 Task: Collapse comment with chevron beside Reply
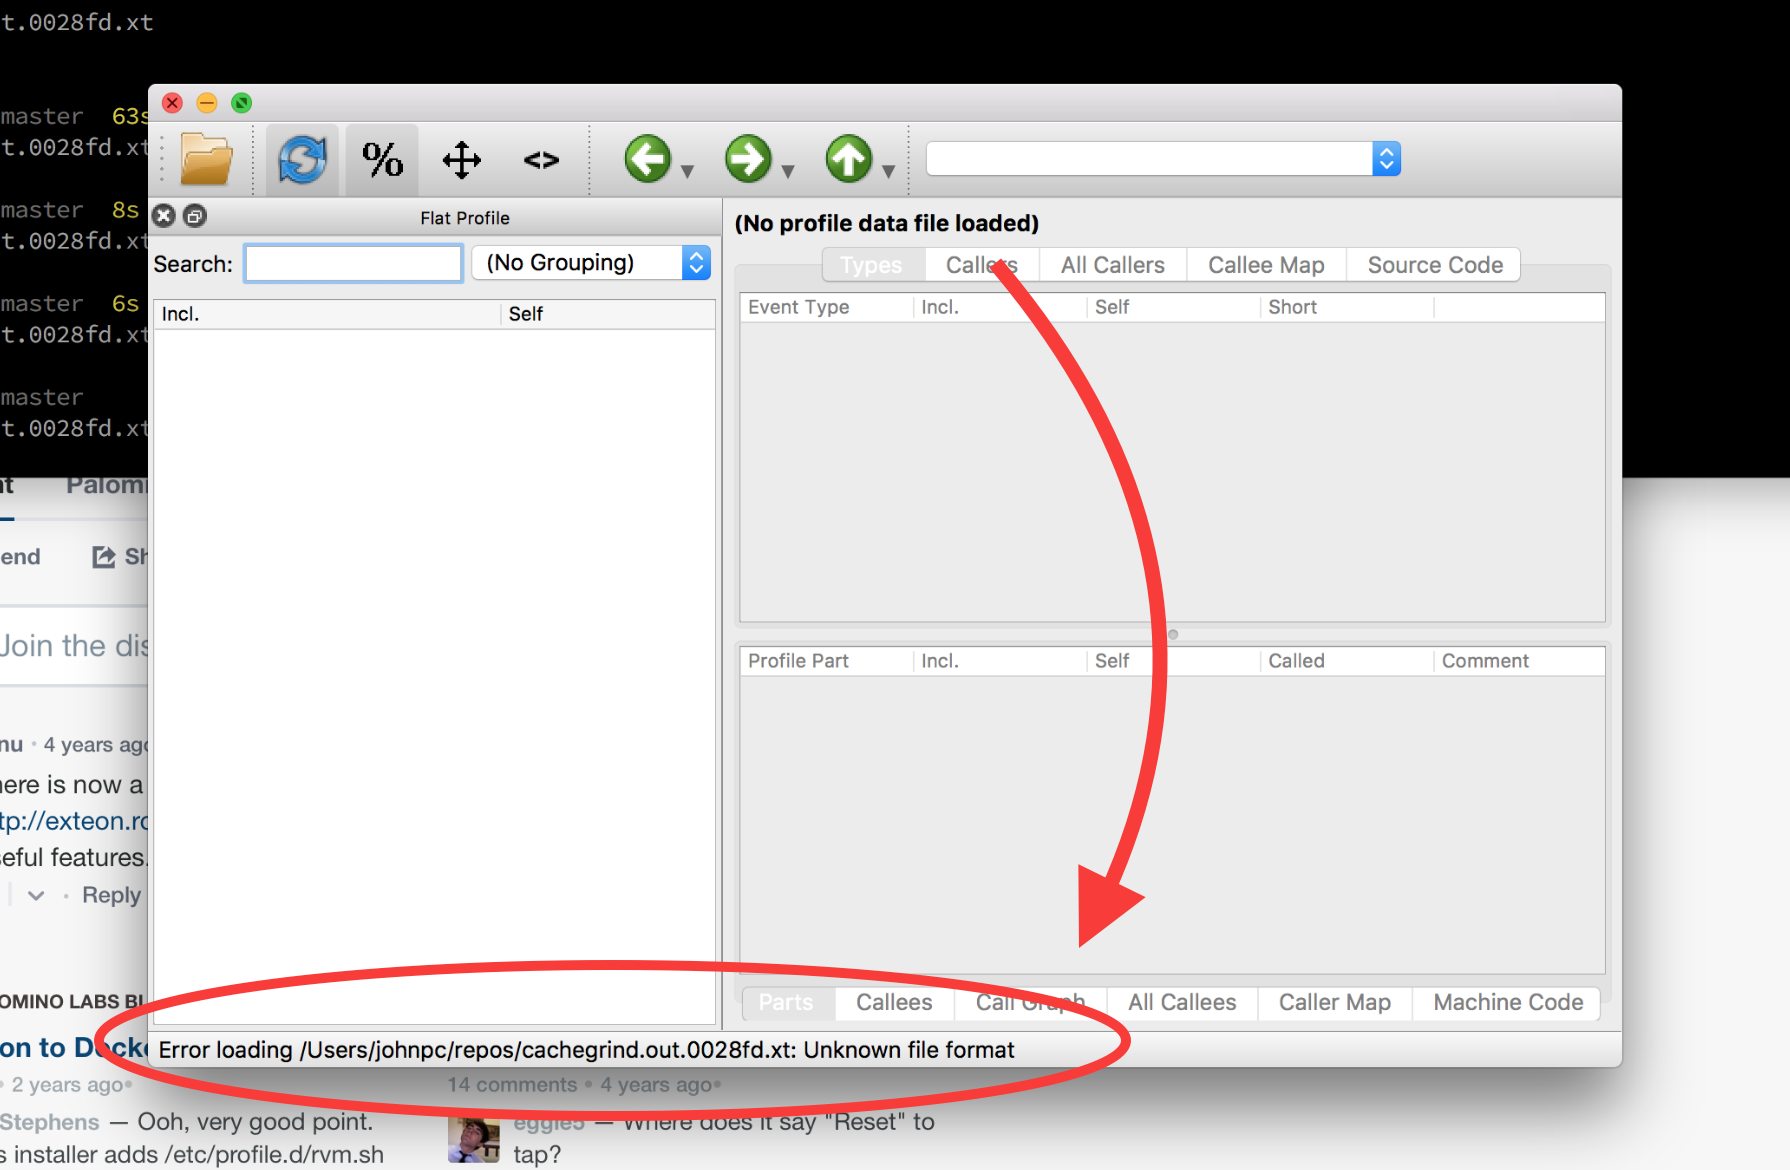(36, 895)
